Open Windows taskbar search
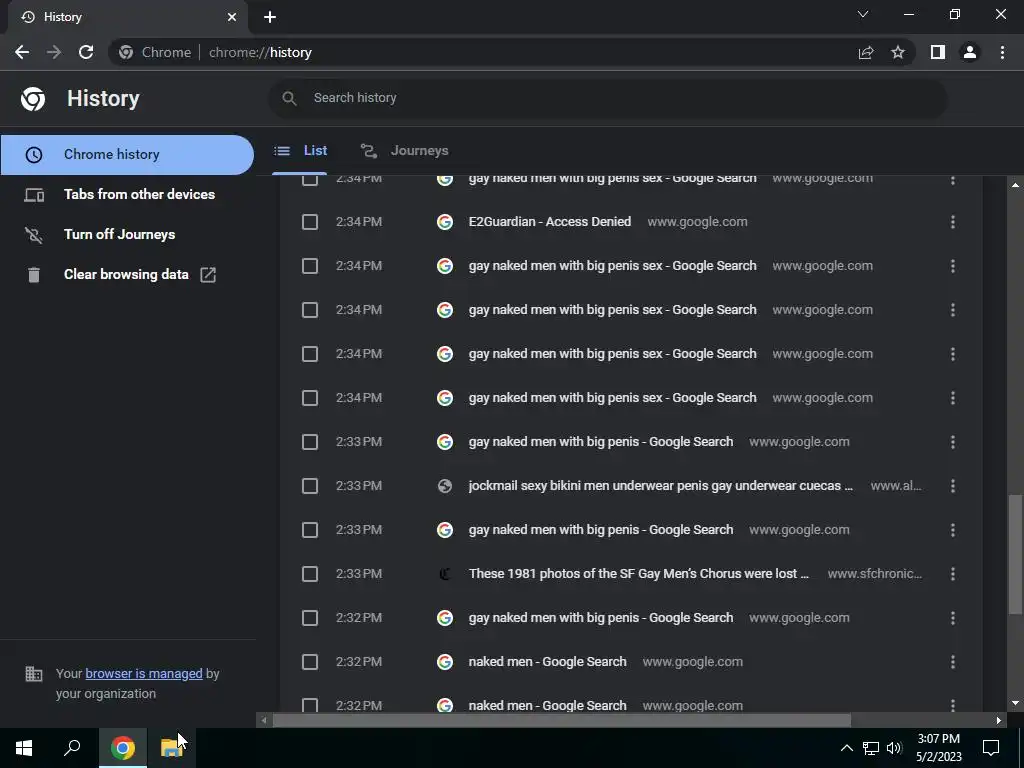Image resolution: width=1024 pixels, height=768 pixels. [x=72, y=748]
